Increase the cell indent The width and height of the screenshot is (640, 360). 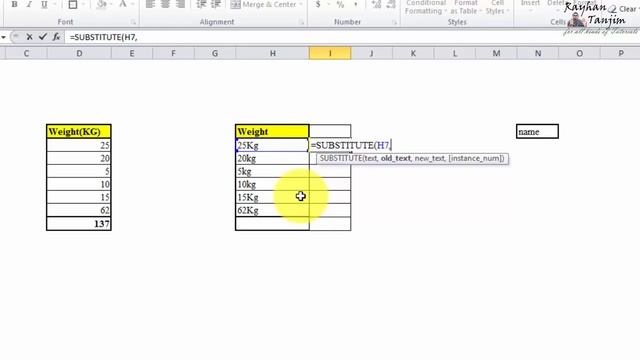(x=216, y=4)
